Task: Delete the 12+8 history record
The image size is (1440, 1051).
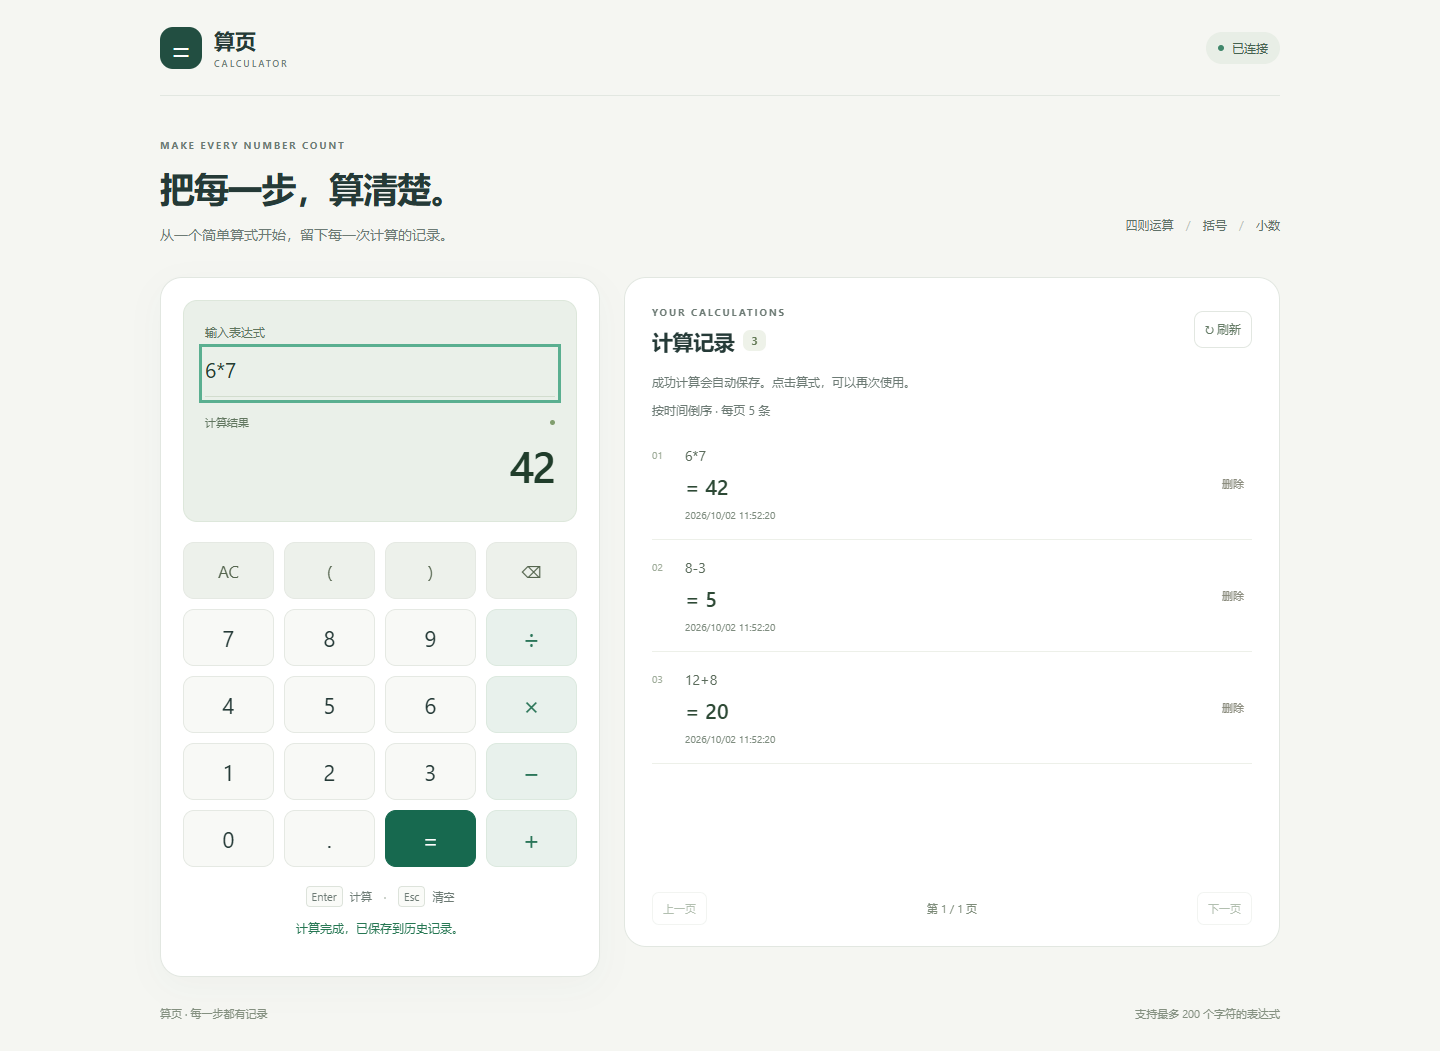Action: pos(1232,708)
